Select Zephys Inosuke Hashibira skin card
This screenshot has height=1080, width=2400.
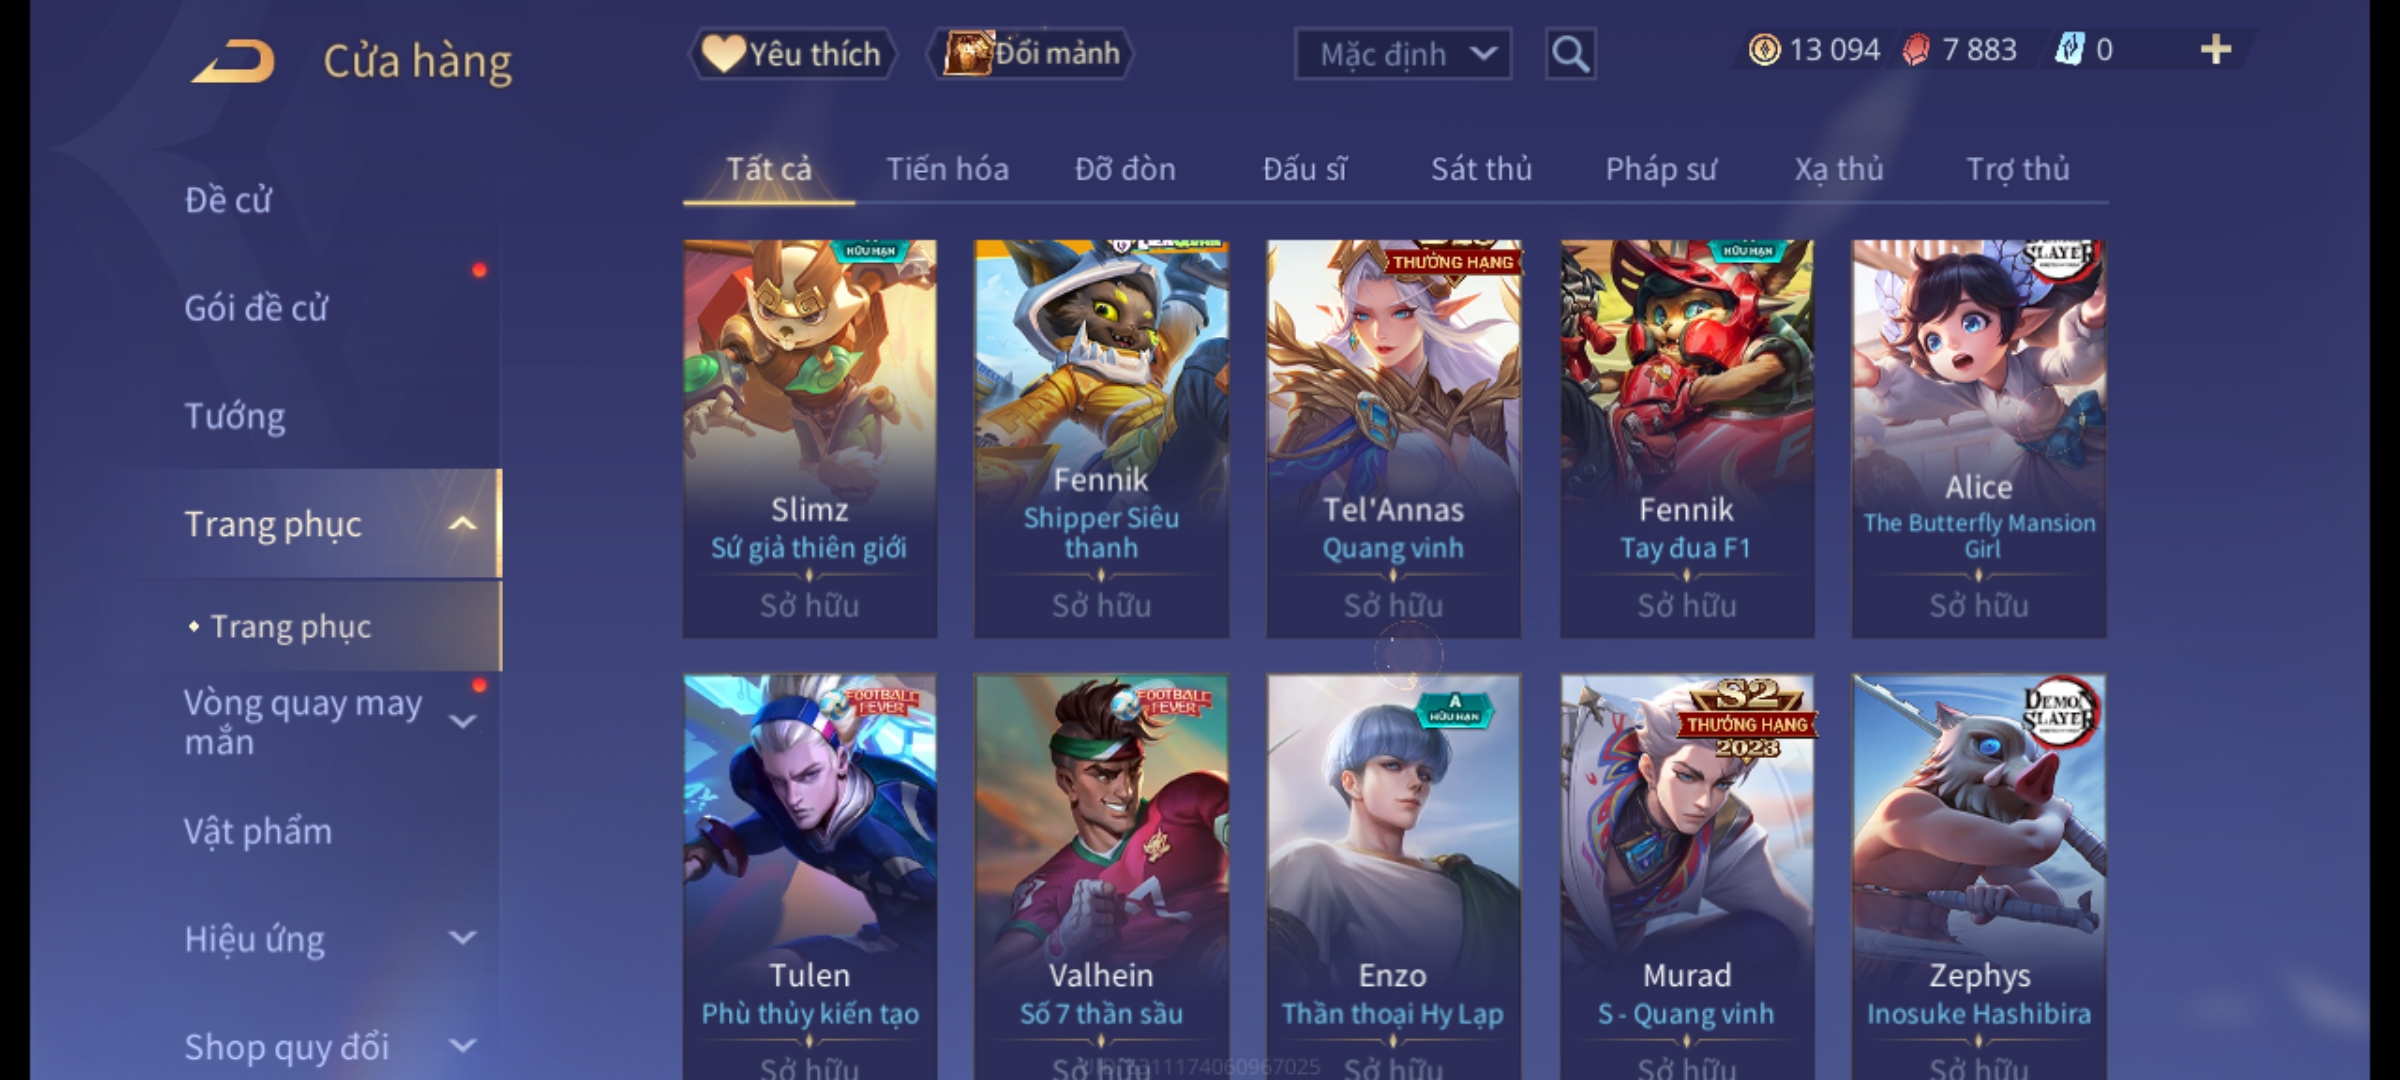coord(1979,877)
